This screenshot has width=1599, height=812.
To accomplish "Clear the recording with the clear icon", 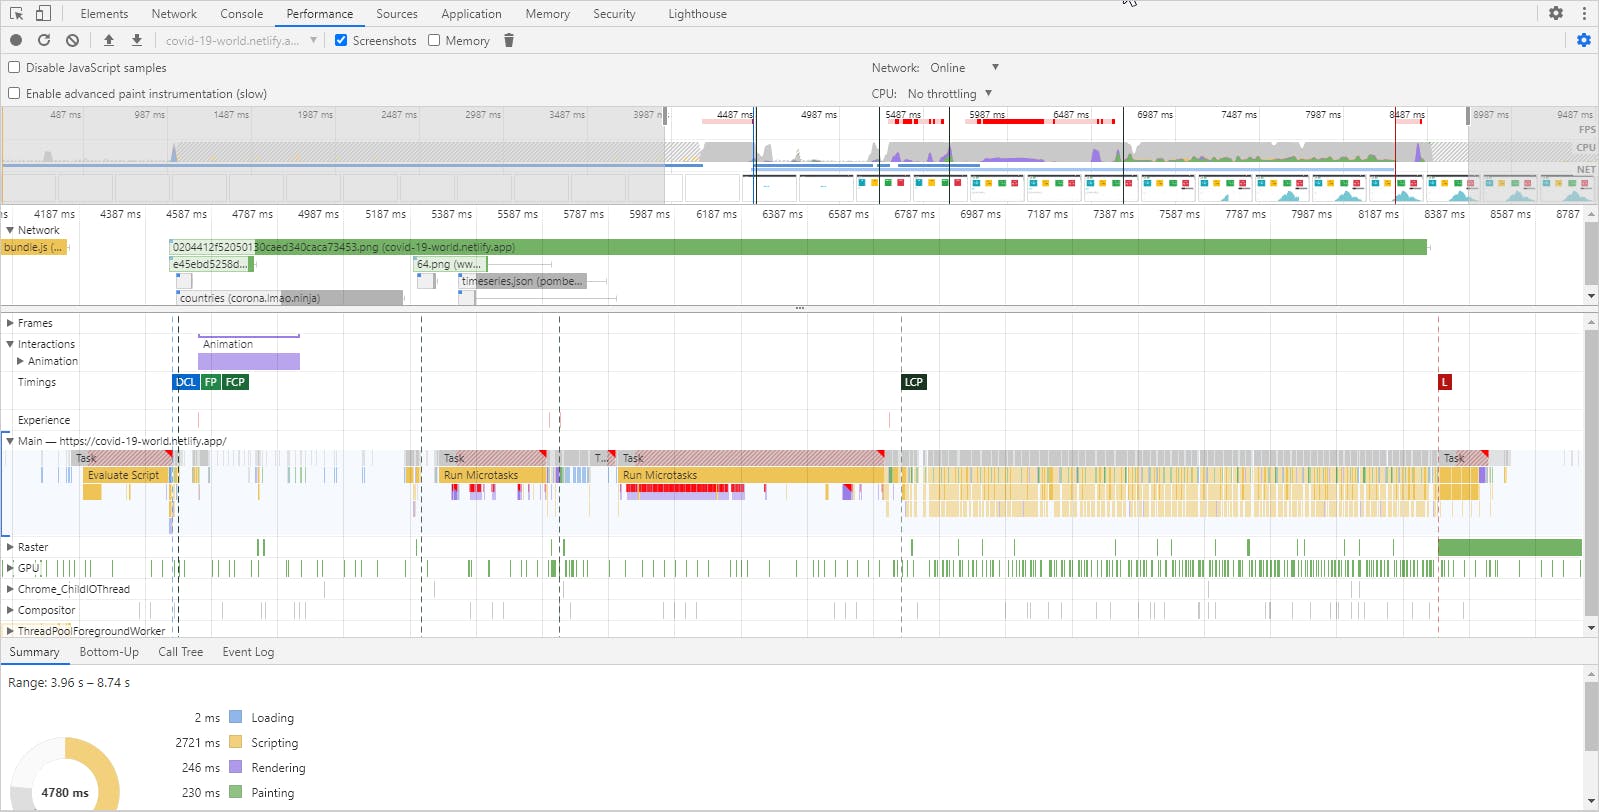I will click(72, 40).
